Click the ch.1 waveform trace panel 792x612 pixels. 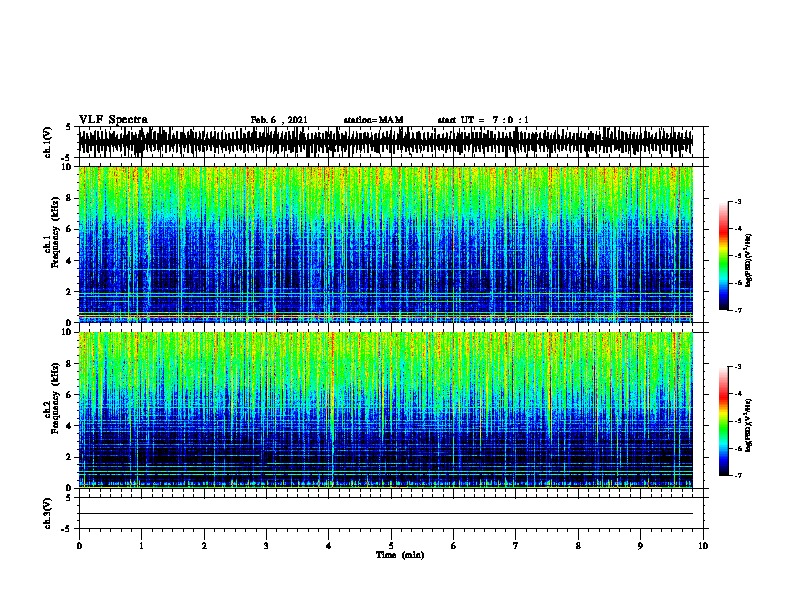390,142
